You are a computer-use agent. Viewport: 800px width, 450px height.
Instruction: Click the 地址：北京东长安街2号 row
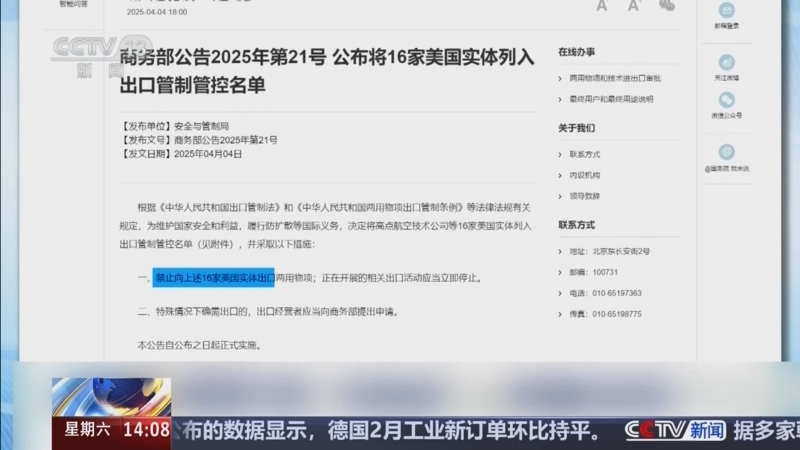(x=610, y=251)
